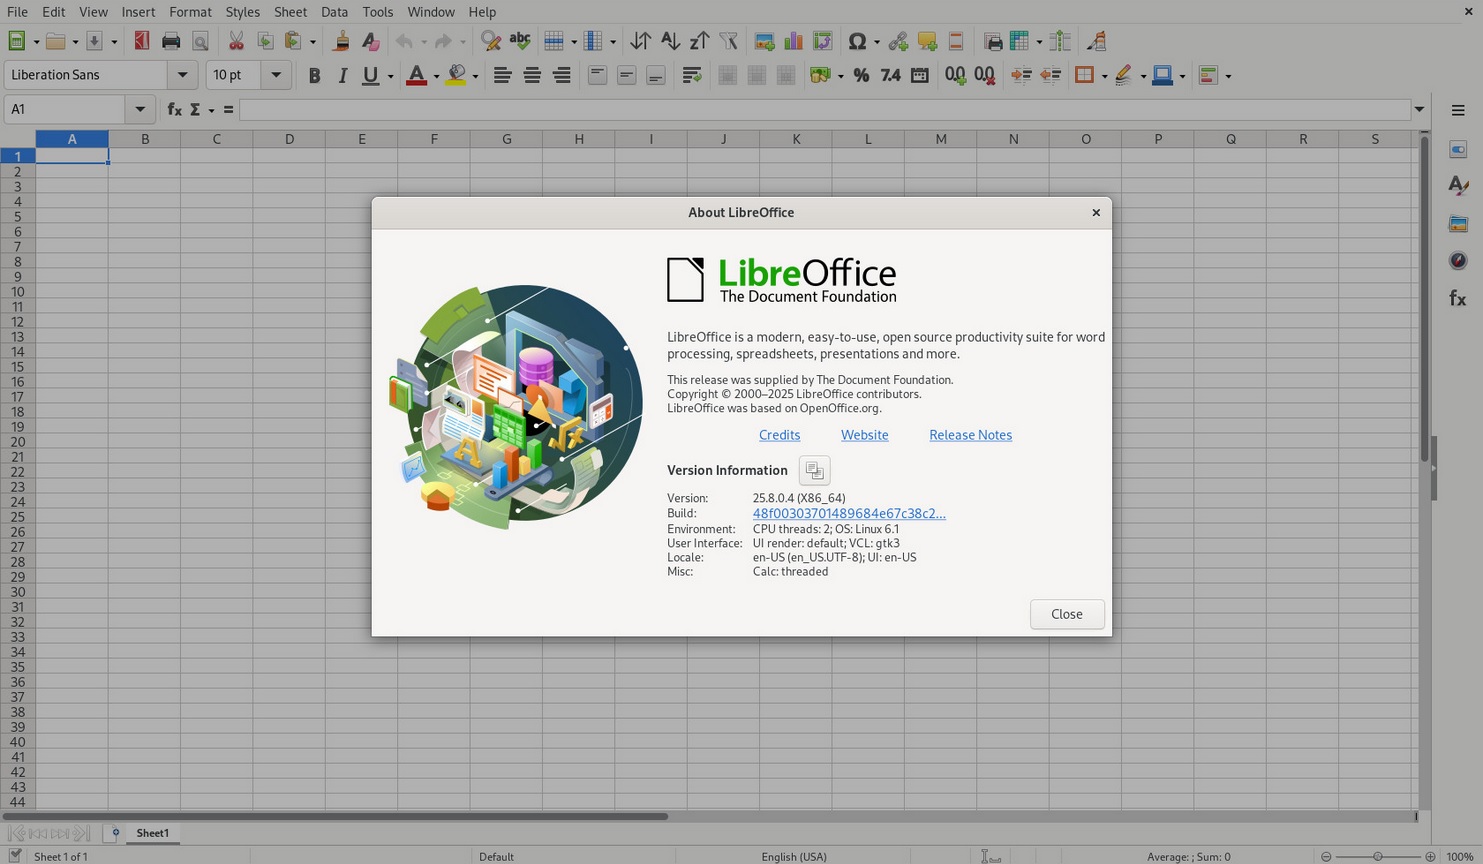The height and width of the screenshot is (864, 1483).
Task: Delete a decimal place
Action: [x=985, y=75]
